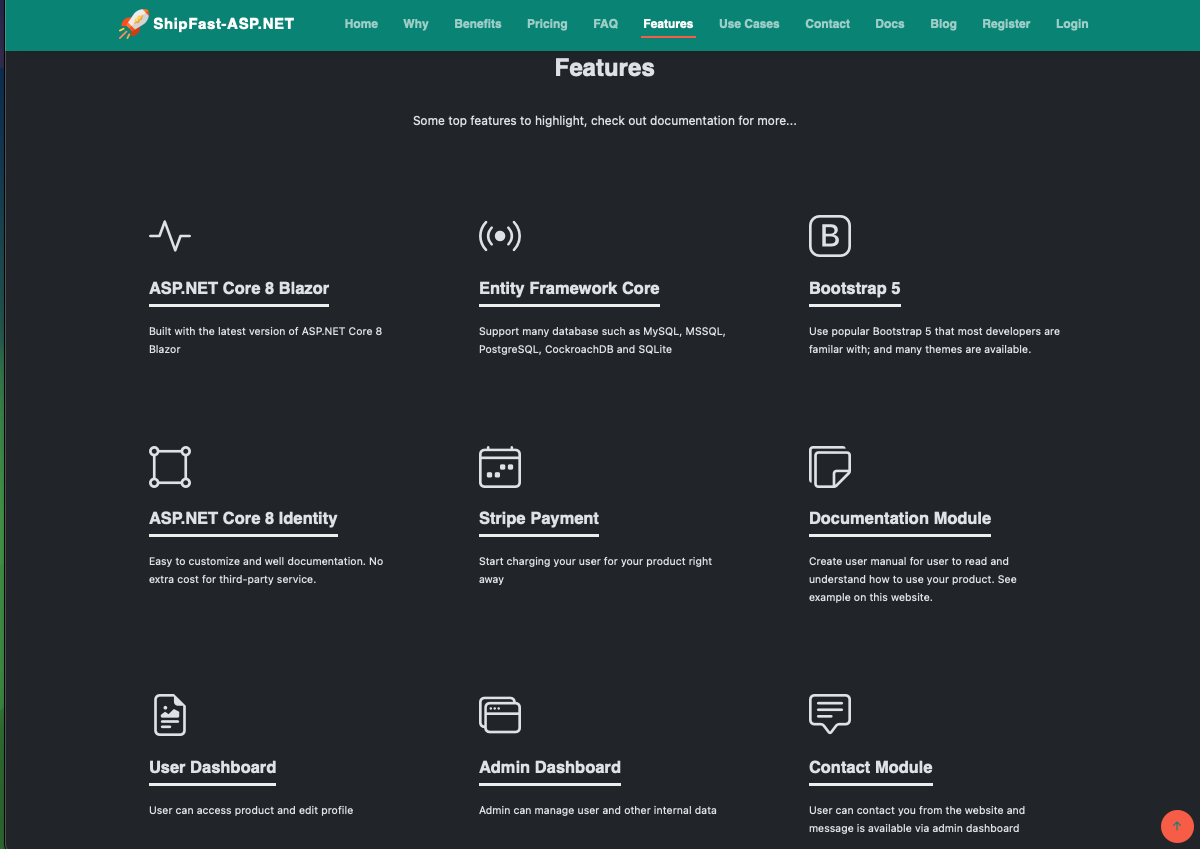Navigate to Pricing
This screenshot has height=849, width=1200.
point(547,24)
